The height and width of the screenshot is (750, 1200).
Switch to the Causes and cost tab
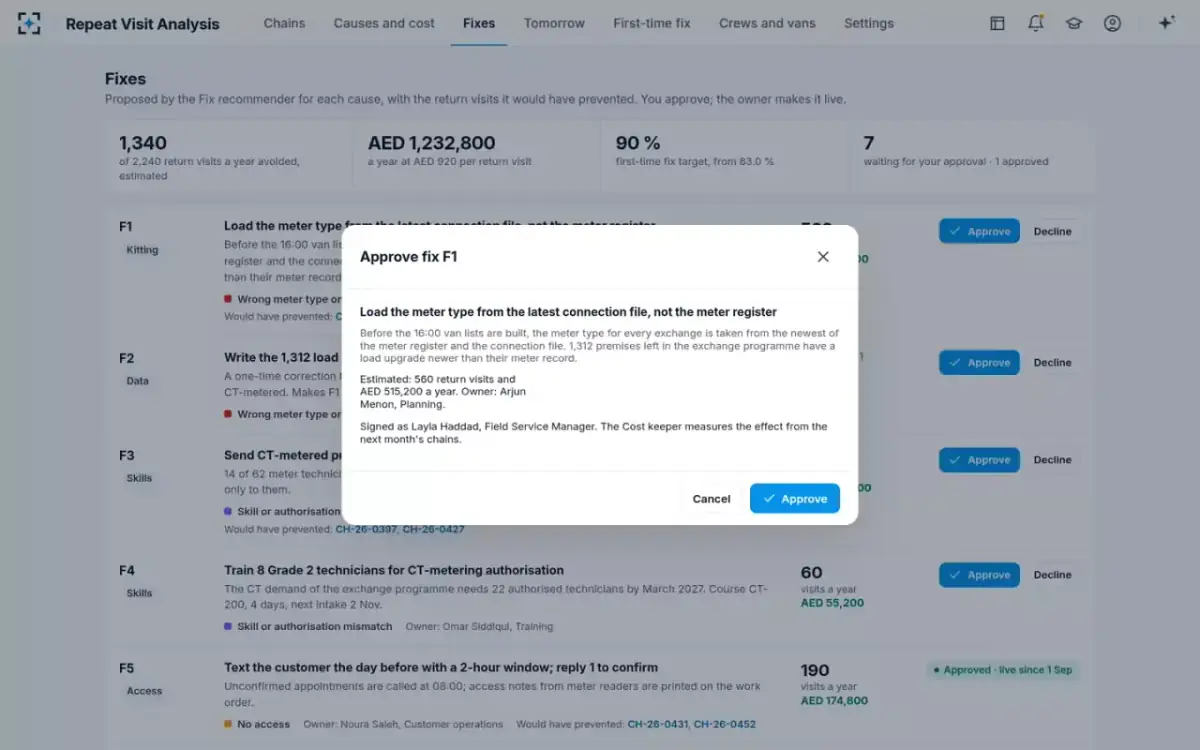pyautogui.click(x=384, y=23)
